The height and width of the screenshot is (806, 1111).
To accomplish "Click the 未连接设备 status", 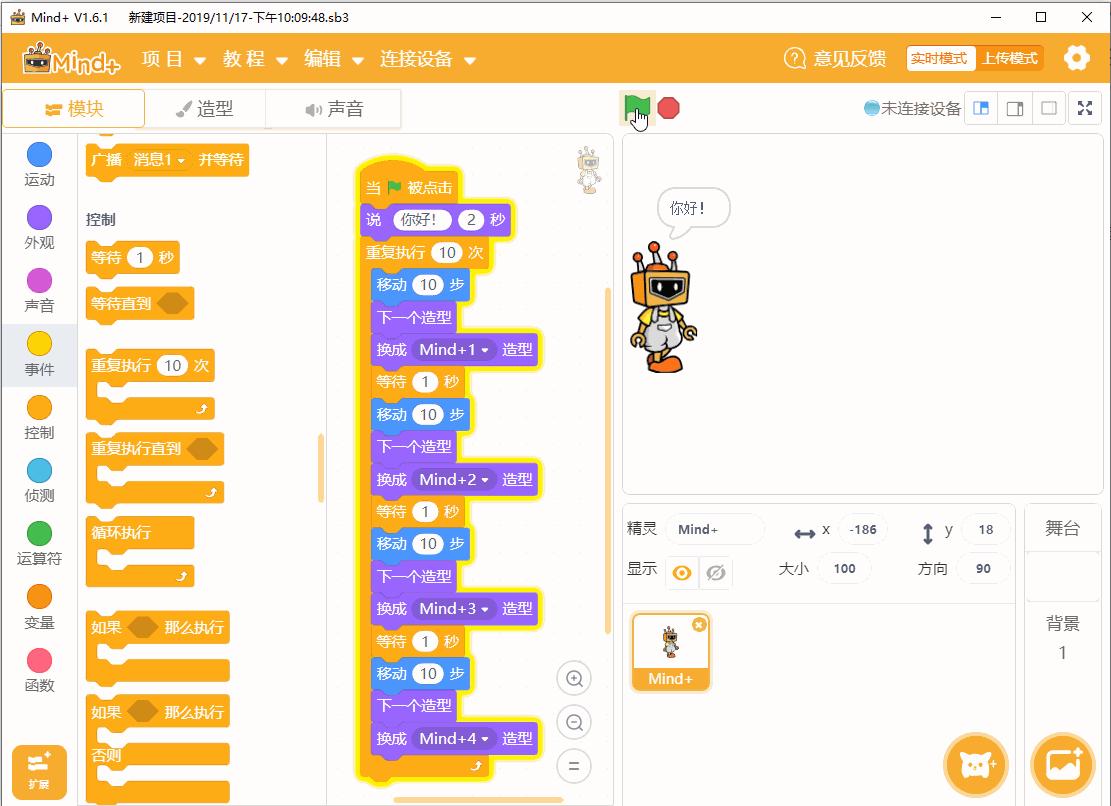I will click(x=913, y=108).
